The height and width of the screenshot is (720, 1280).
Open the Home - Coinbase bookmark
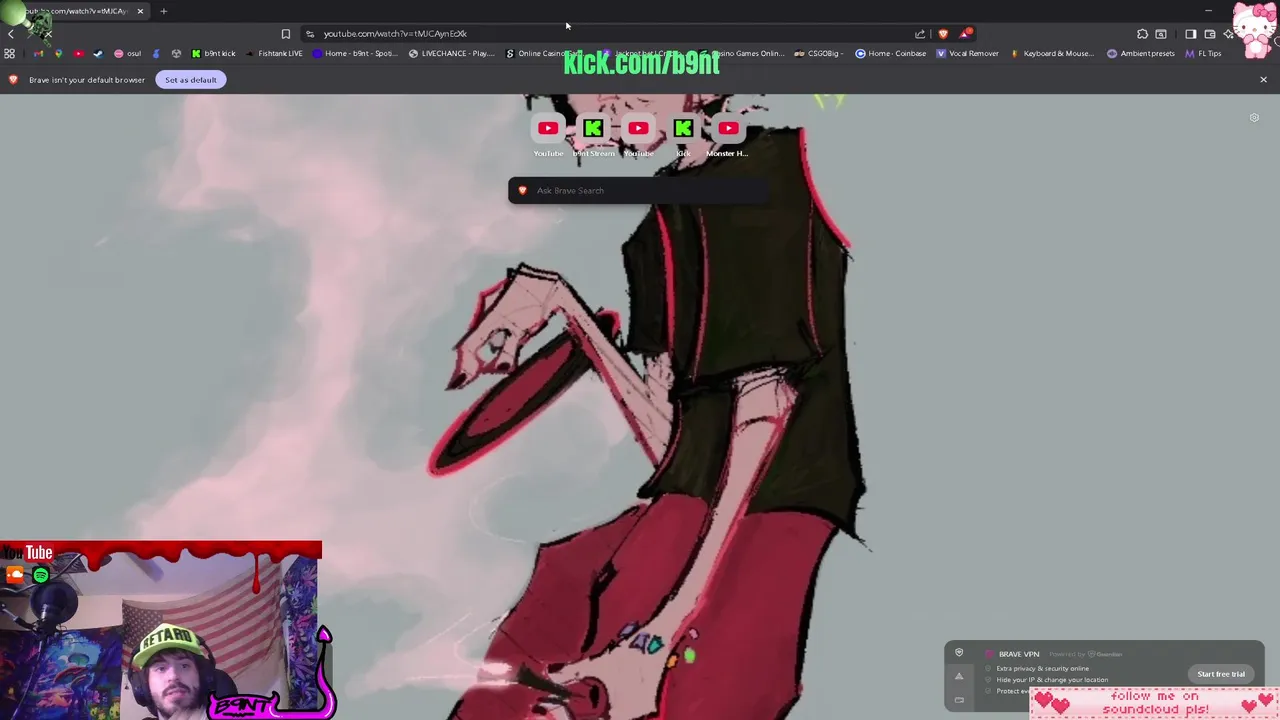pos(891,54)
